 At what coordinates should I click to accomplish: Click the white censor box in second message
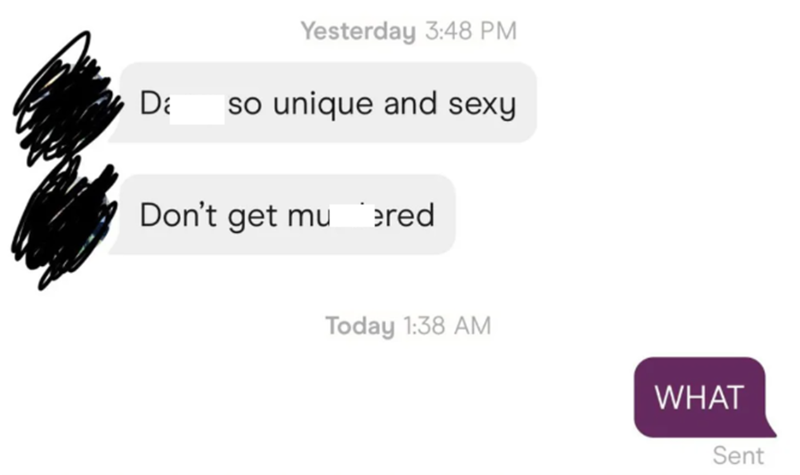tap(352, 215)
